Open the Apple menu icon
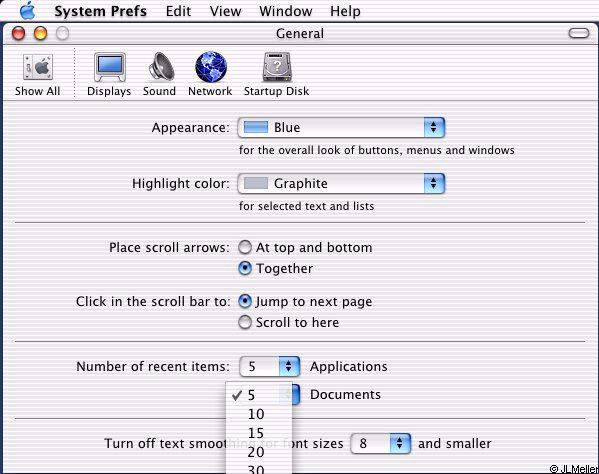This screenshot has height=474, width=599. click(28, 11)
